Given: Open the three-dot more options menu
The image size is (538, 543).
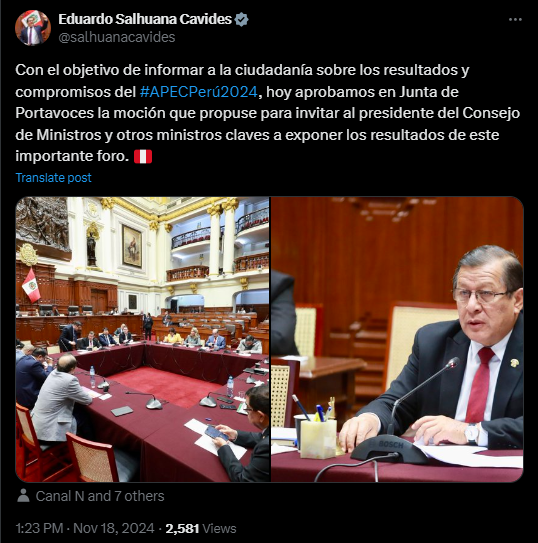Looking at the screenshot, I should point(515,20).
